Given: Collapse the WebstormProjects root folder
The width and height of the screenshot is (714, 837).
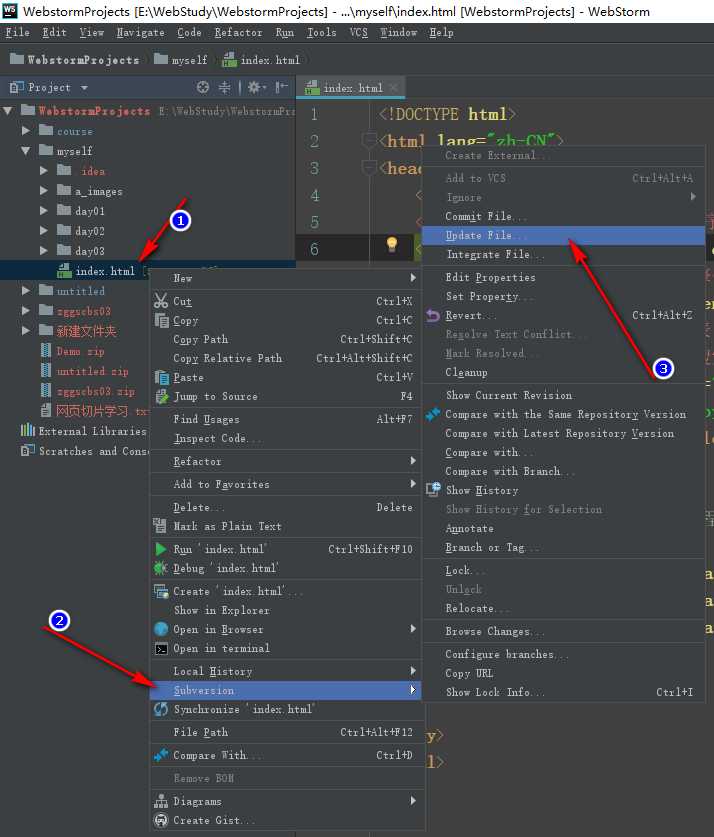Looking at the screenshot, I should [8, 110].
